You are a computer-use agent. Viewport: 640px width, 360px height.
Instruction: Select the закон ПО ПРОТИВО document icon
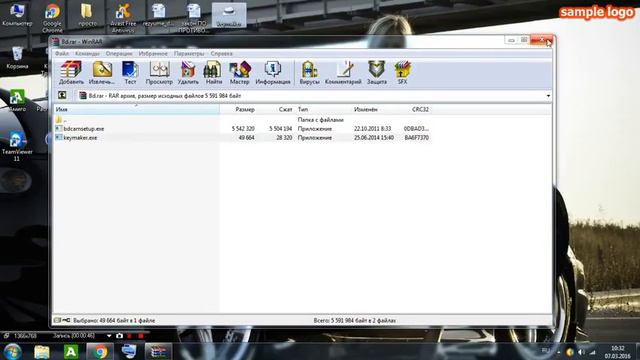193,18
